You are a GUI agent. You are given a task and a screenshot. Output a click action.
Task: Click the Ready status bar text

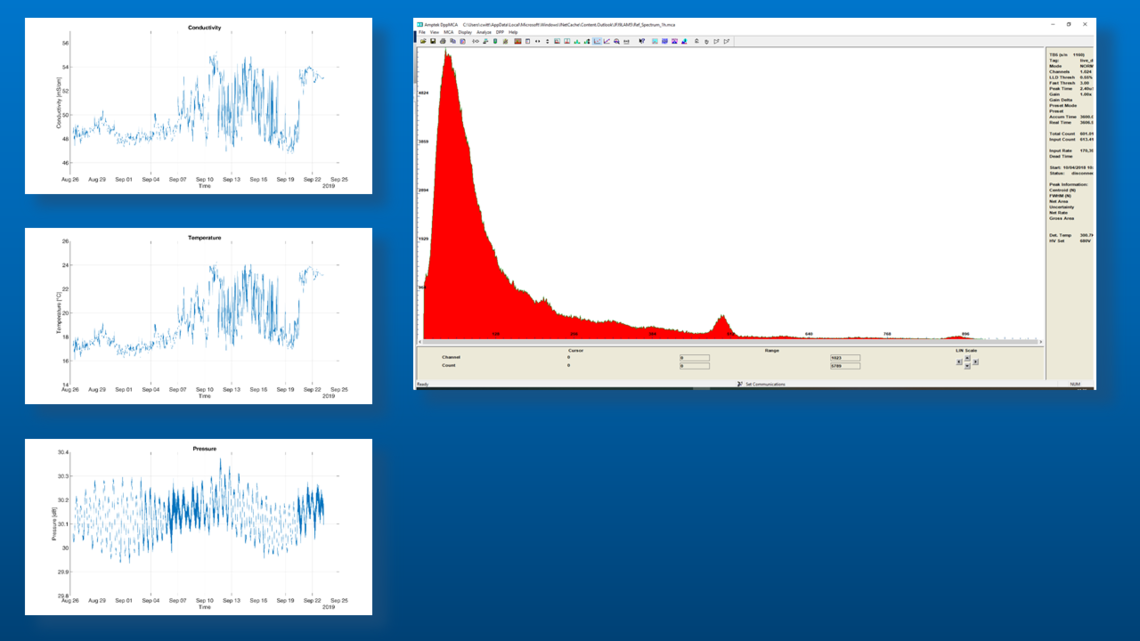[x=423, y=384]
